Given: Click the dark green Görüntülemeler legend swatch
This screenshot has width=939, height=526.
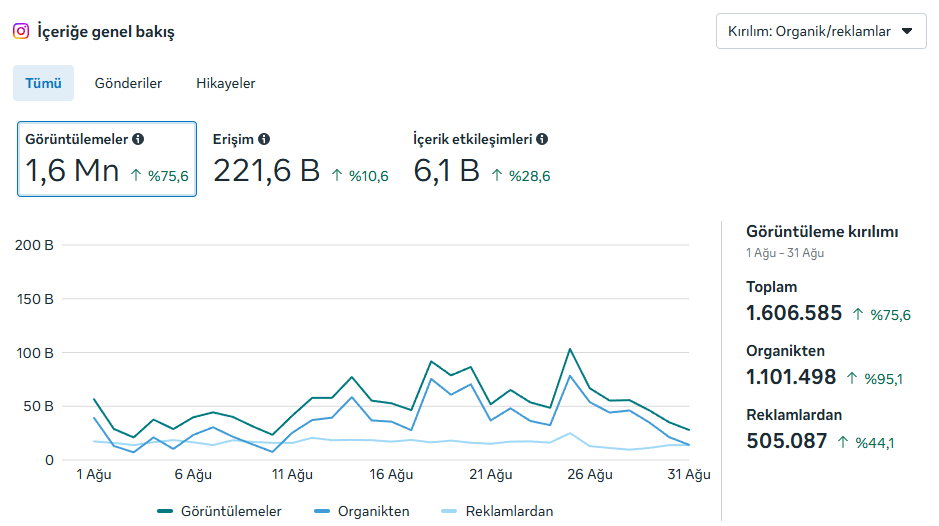Looking at the screenshot, I should [165, 511].
